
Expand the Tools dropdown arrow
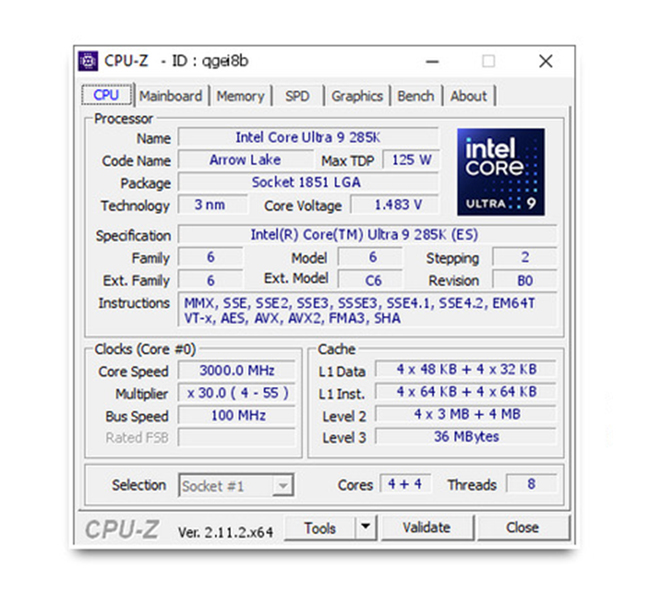[366, 528]
